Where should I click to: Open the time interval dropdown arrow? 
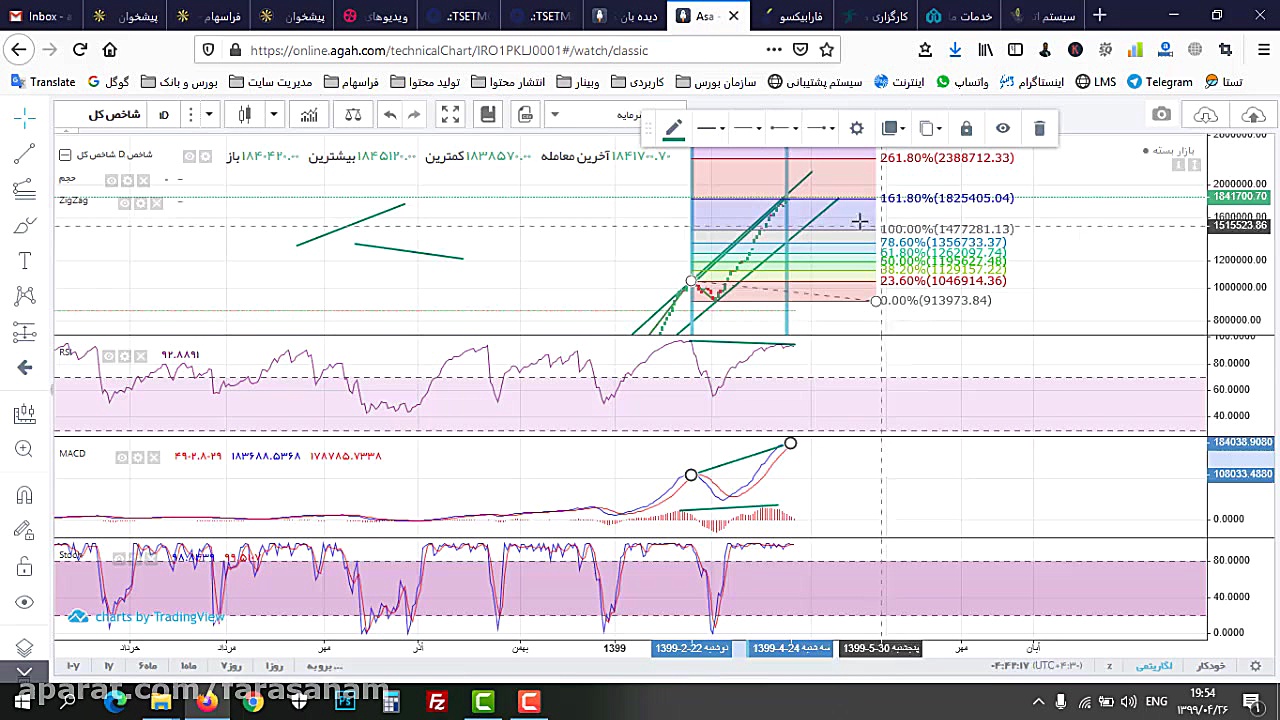click(x=209, y=115)
